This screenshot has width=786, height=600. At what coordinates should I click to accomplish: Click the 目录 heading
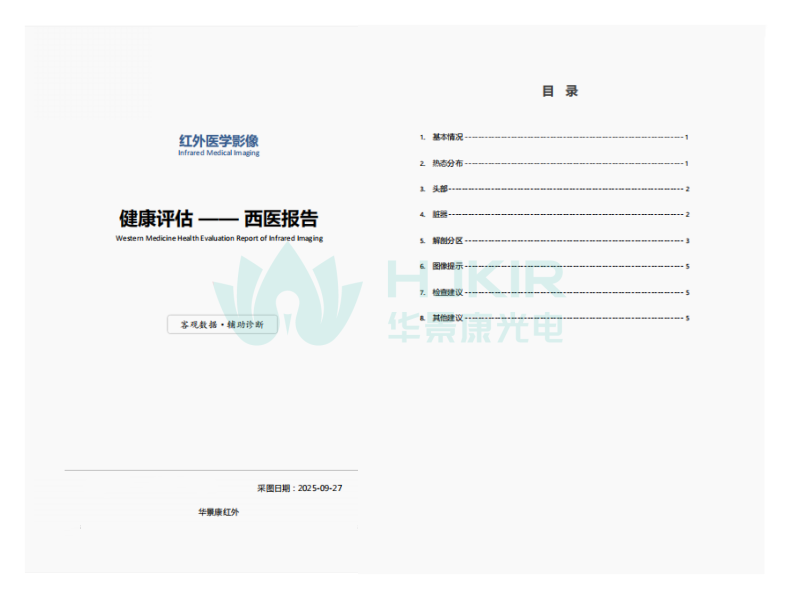(560, 91)
